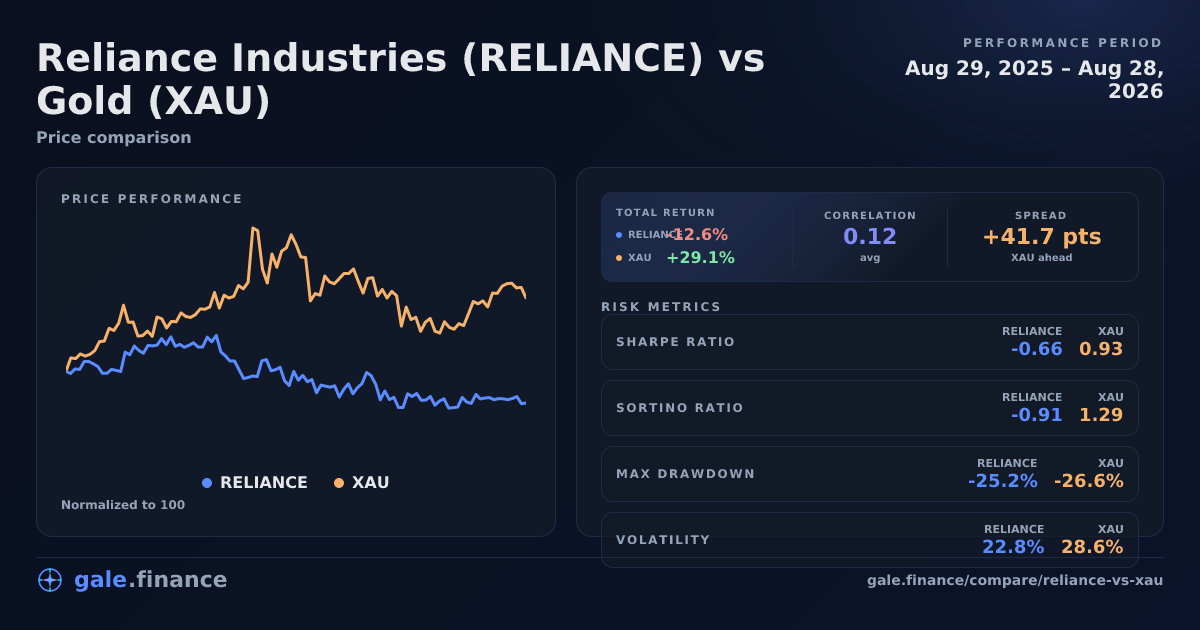Click the orange XAU dot in Total Return
The width and height of the screenshot is (1200, 630).
point(619,258)
